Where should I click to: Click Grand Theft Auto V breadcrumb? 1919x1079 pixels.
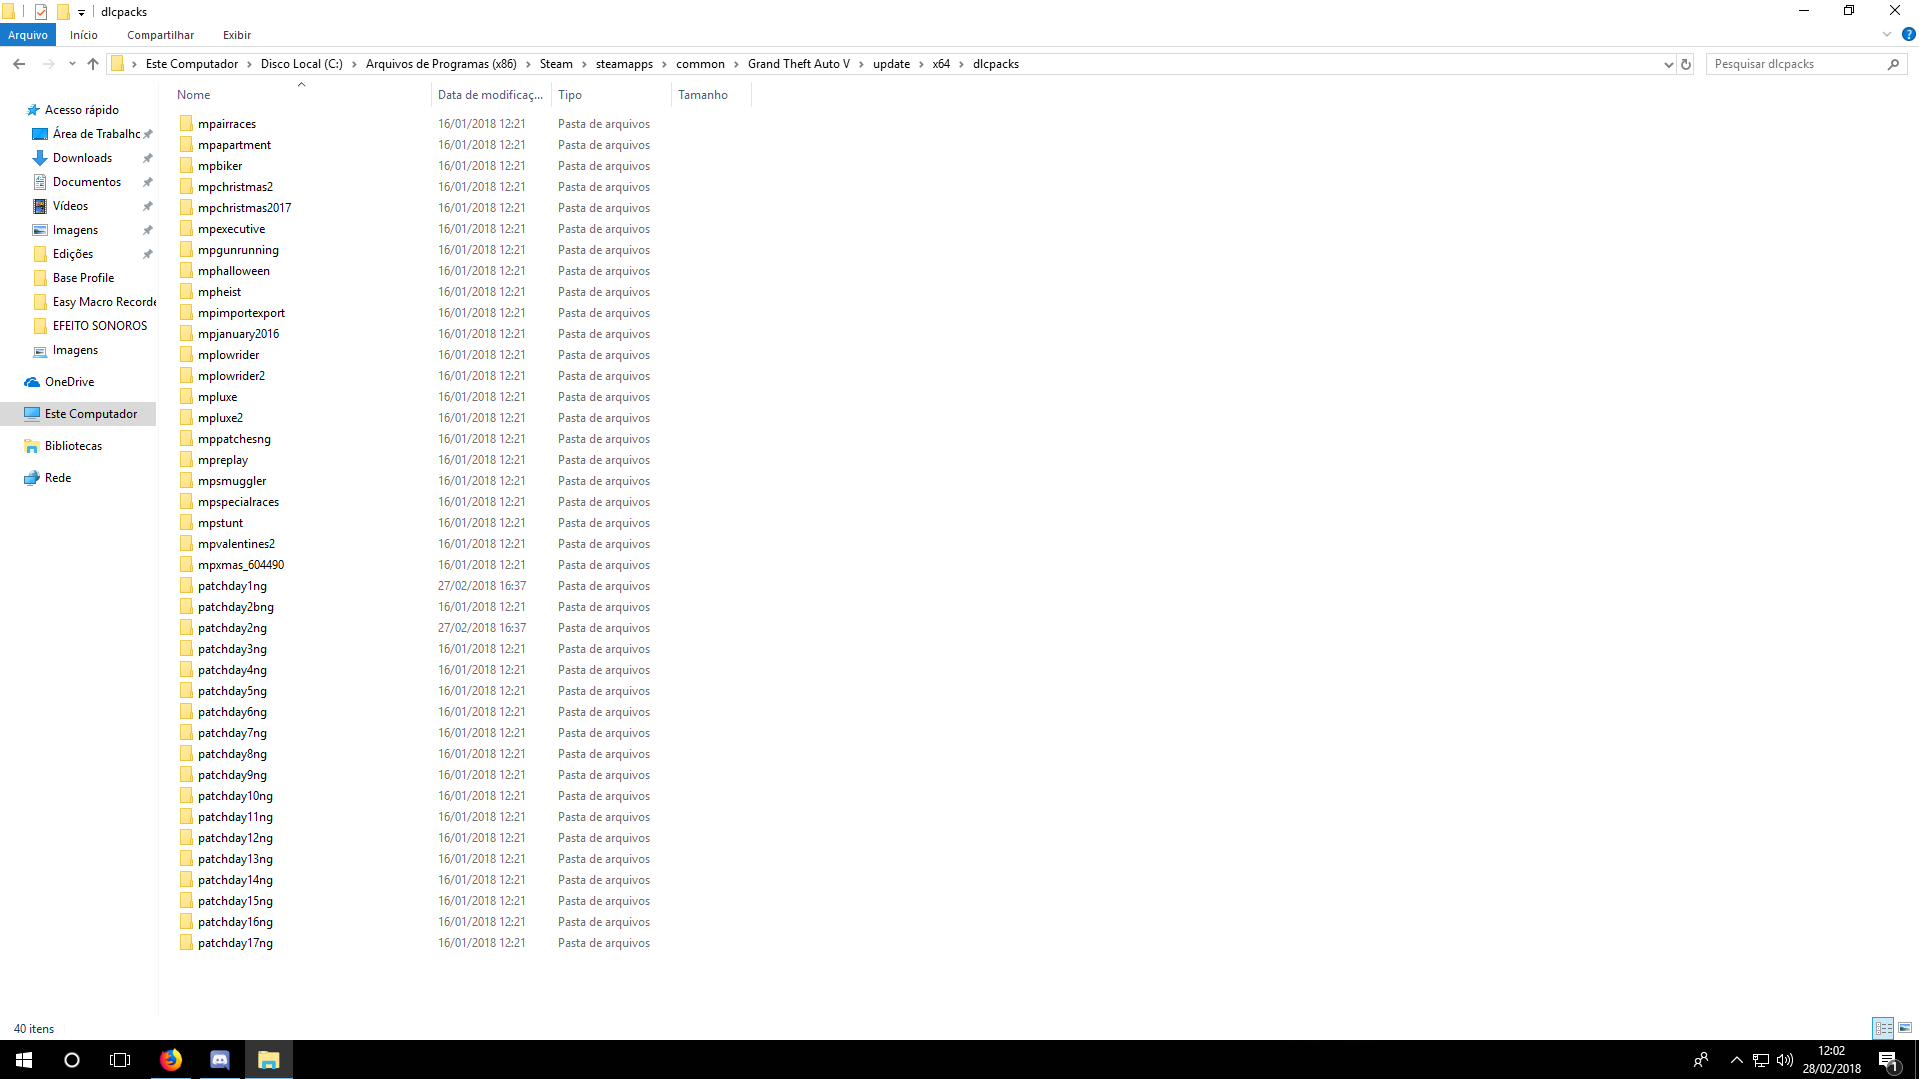[x=798, y=64]
